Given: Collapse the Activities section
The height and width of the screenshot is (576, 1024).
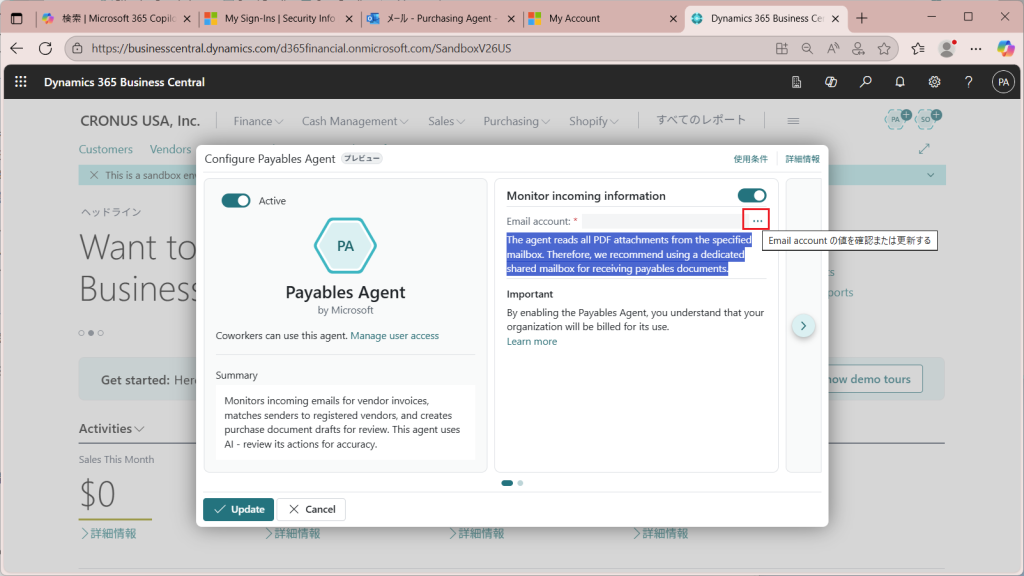Looking at the screenshot, I should tap(111, 428).
